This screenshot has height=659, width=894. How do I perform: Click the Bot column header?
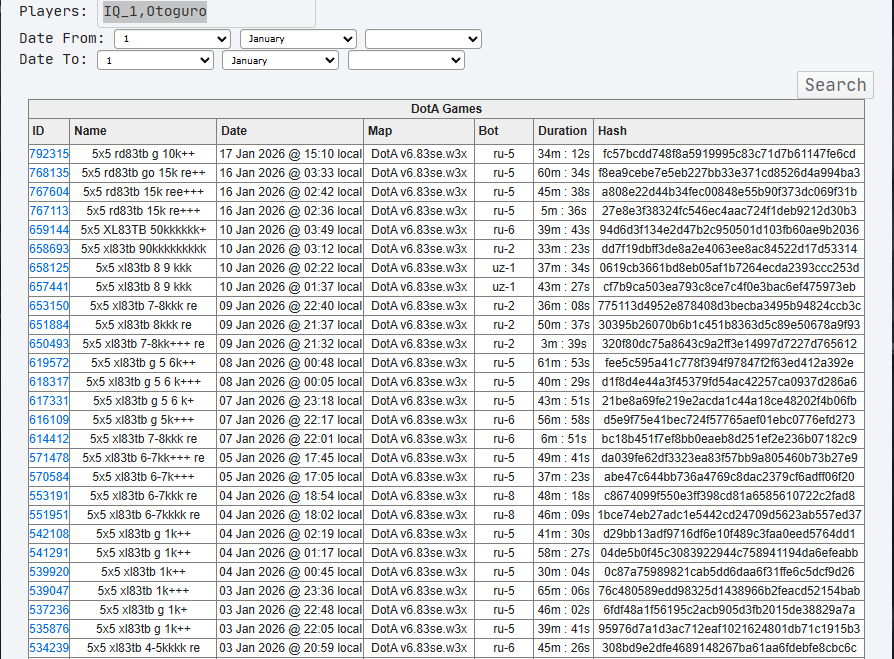click(504, 131)
